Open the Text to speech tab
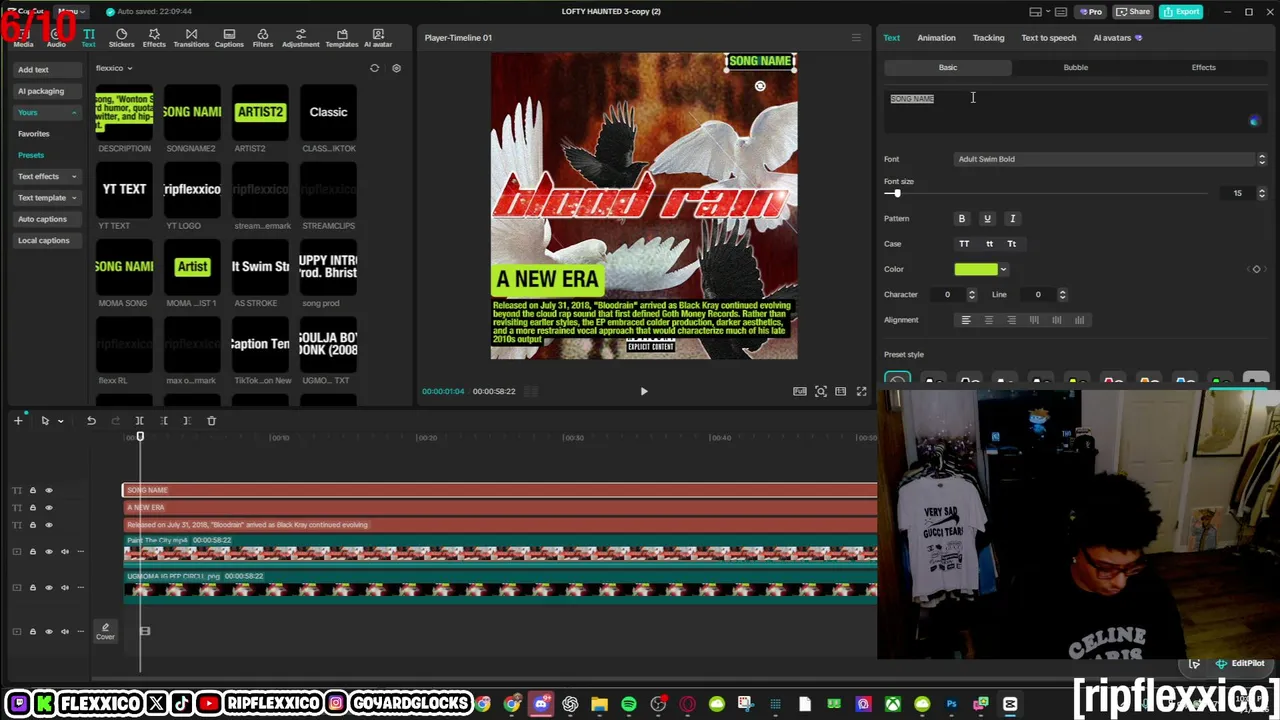 (x=1048, y=38)
